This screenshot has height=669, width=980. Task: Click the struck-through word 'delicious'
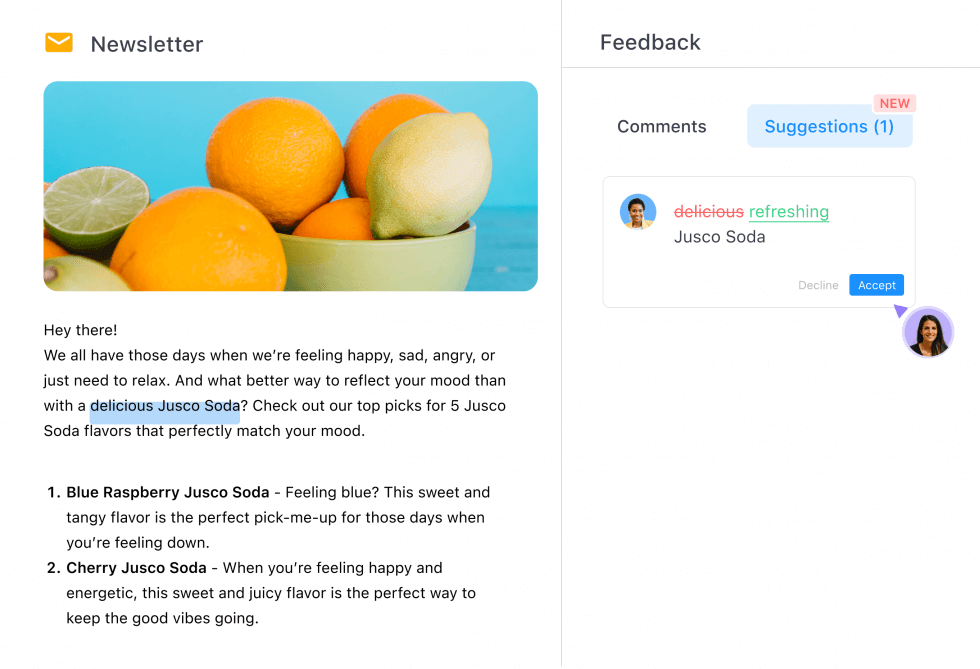(x=709, y=212)
